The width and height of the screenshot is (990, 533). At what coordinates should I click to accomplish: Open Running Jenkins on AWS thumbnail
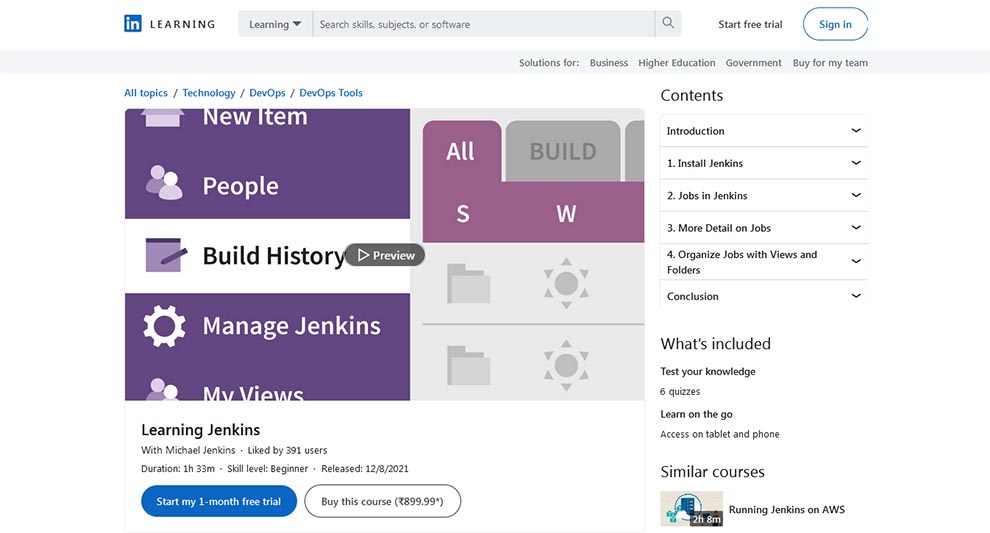(691, 509)
